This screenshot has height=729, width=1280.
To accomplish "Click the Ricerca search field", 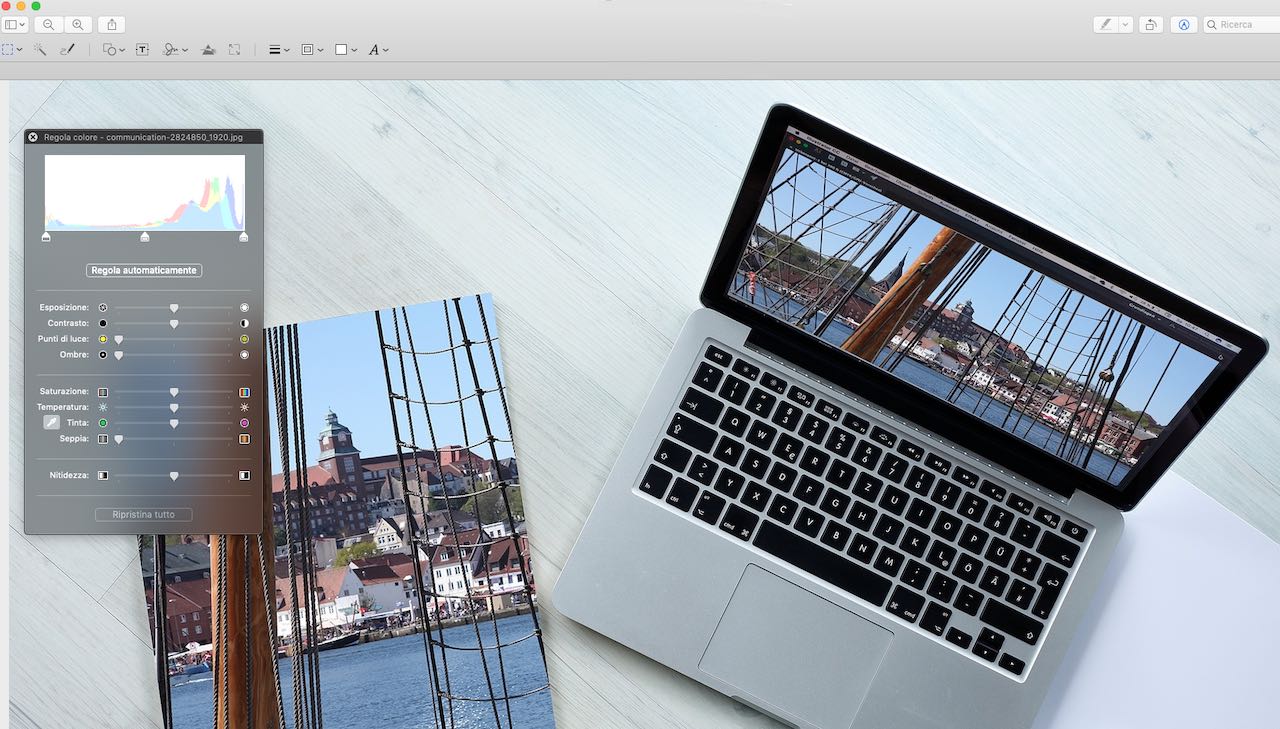I will pyautogui.click(x=1241, y=24).
